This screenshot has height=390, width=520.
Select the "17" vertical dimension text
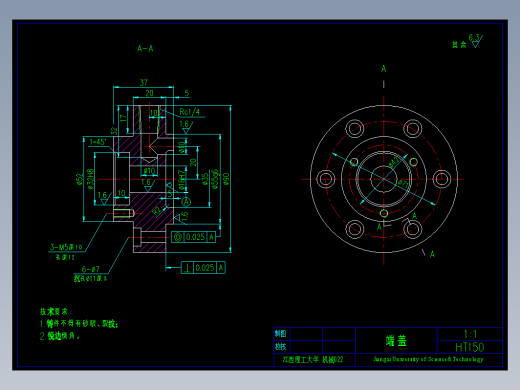(x=123, y=118)
